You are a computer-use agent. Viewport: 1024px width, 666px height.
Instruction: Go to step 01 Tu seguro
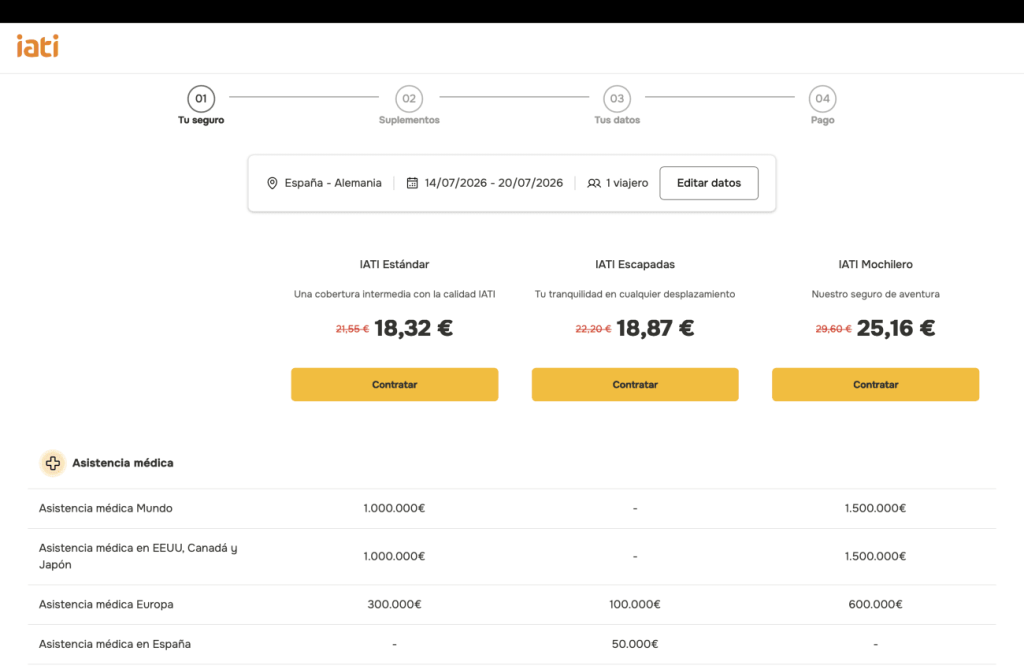coord(201,105)
